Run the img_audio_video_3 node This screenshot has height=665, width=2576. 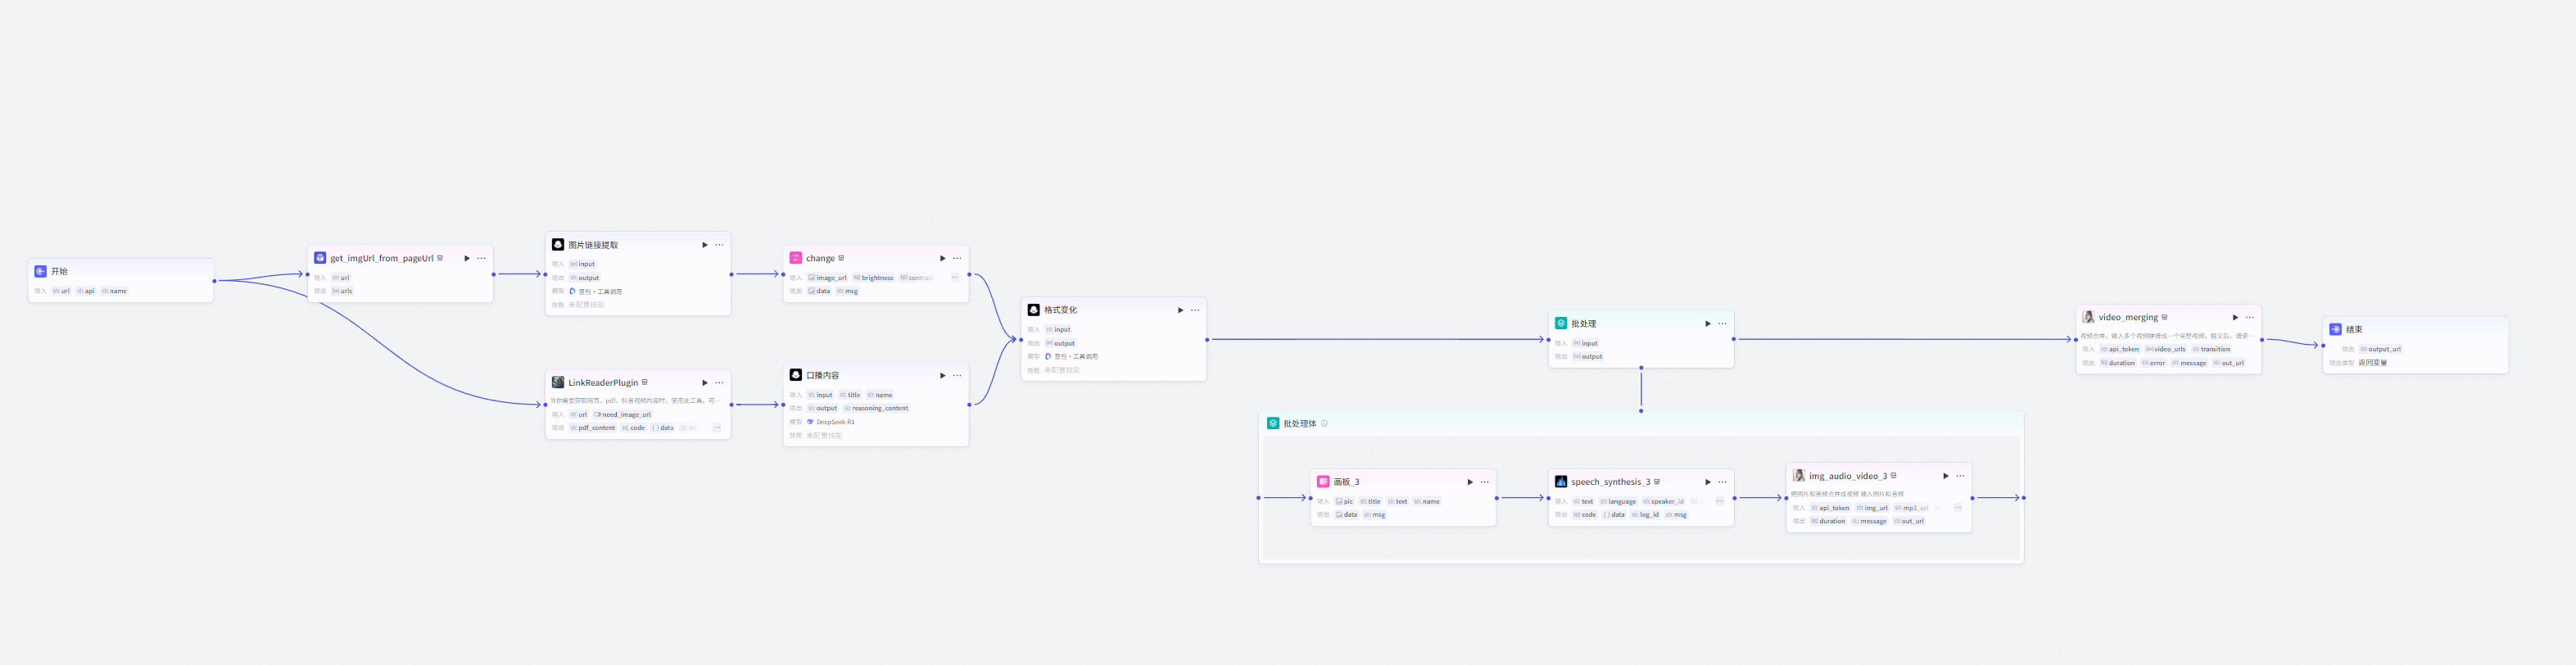click(1945, 476)
